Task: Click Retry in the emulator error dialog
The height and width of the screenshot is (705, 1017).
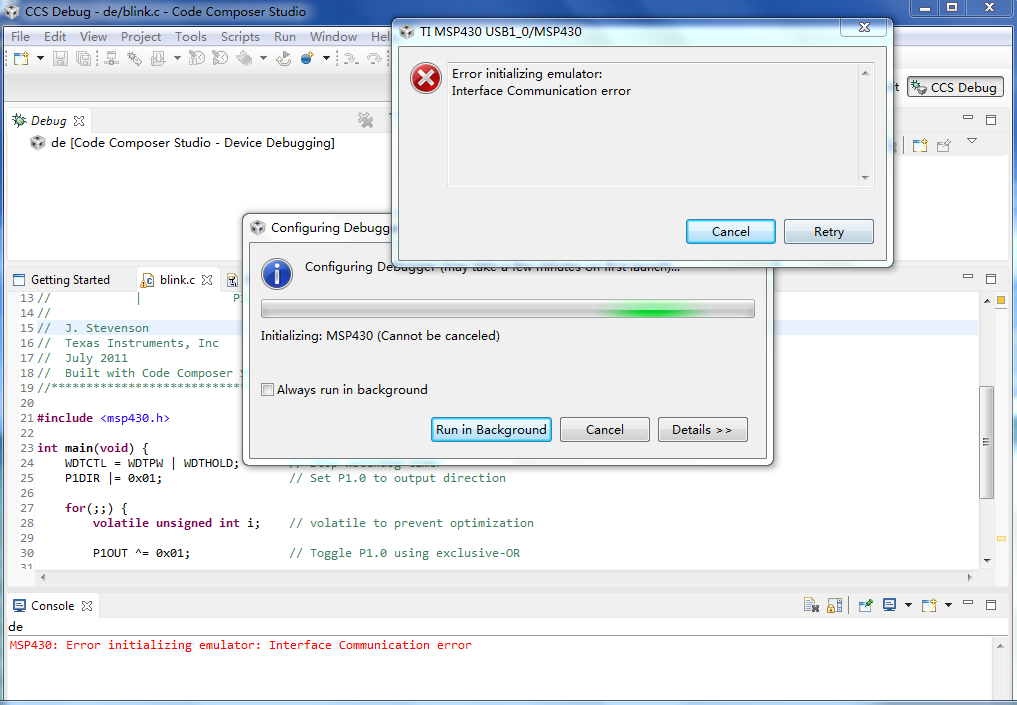Action: pos(829,232)
